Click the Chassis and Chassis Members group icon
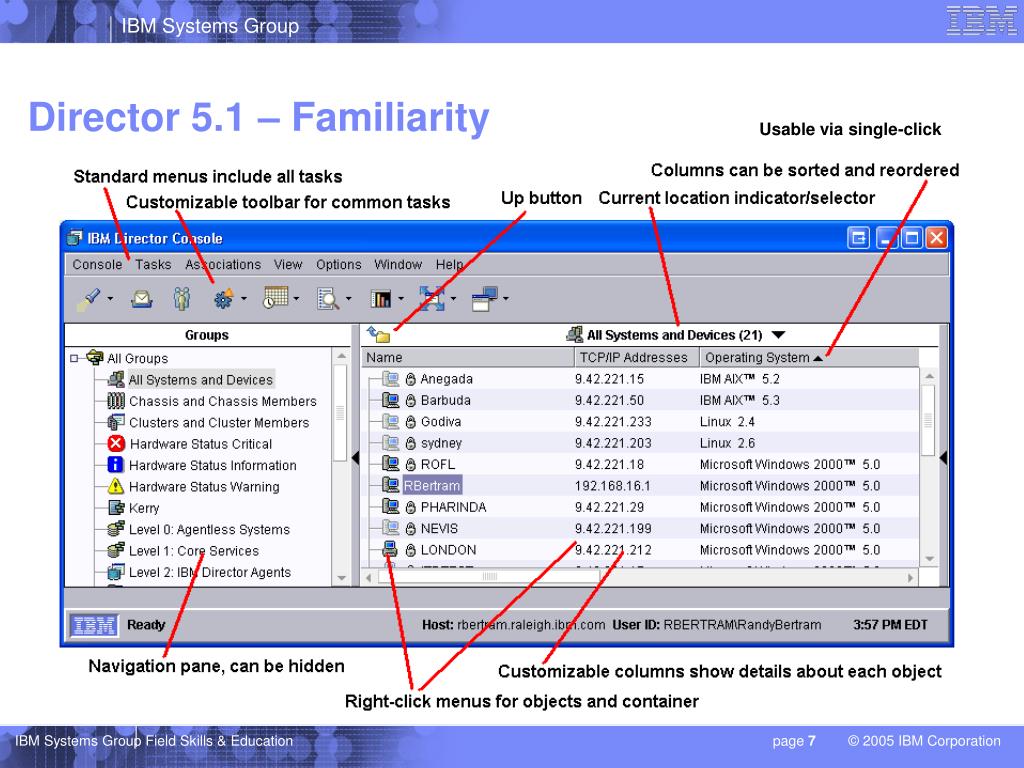Viewport: 1024px width, 768px height. pyautogui.click(x=116, y=400)
